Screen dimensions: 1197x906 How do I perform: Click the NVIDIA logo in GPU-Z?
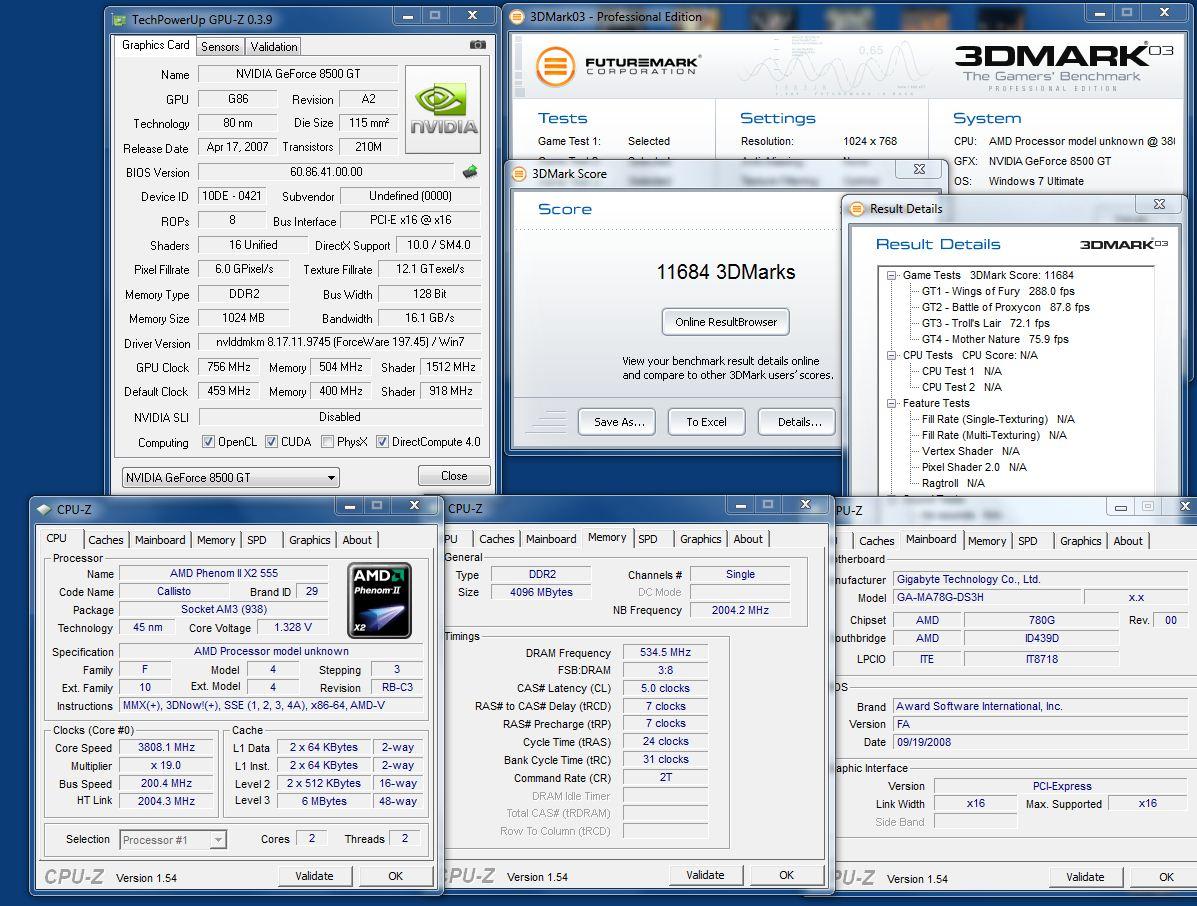point(443,109)
